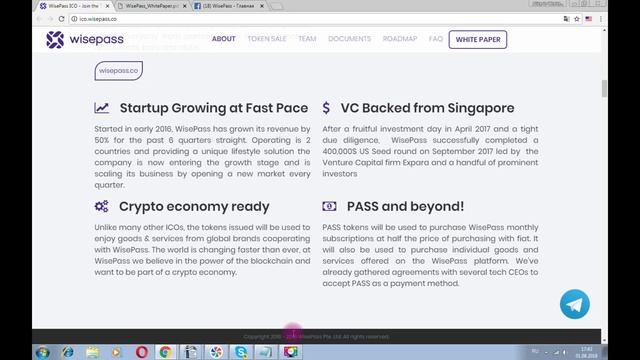
Task: Click the WHITE PAPER button
Action: pyautogui.click(x=478, y=40)
